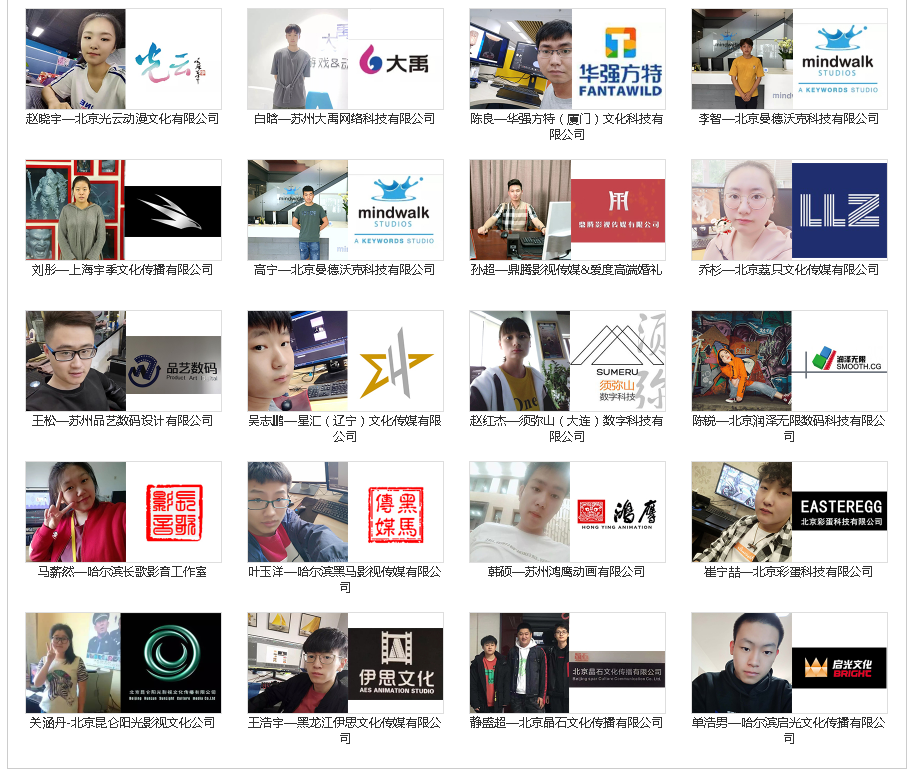This screenshot has height=775, width=916.
Task: Open 关涵丹's green swirl logo thumbnail
Action: point(123,663)
